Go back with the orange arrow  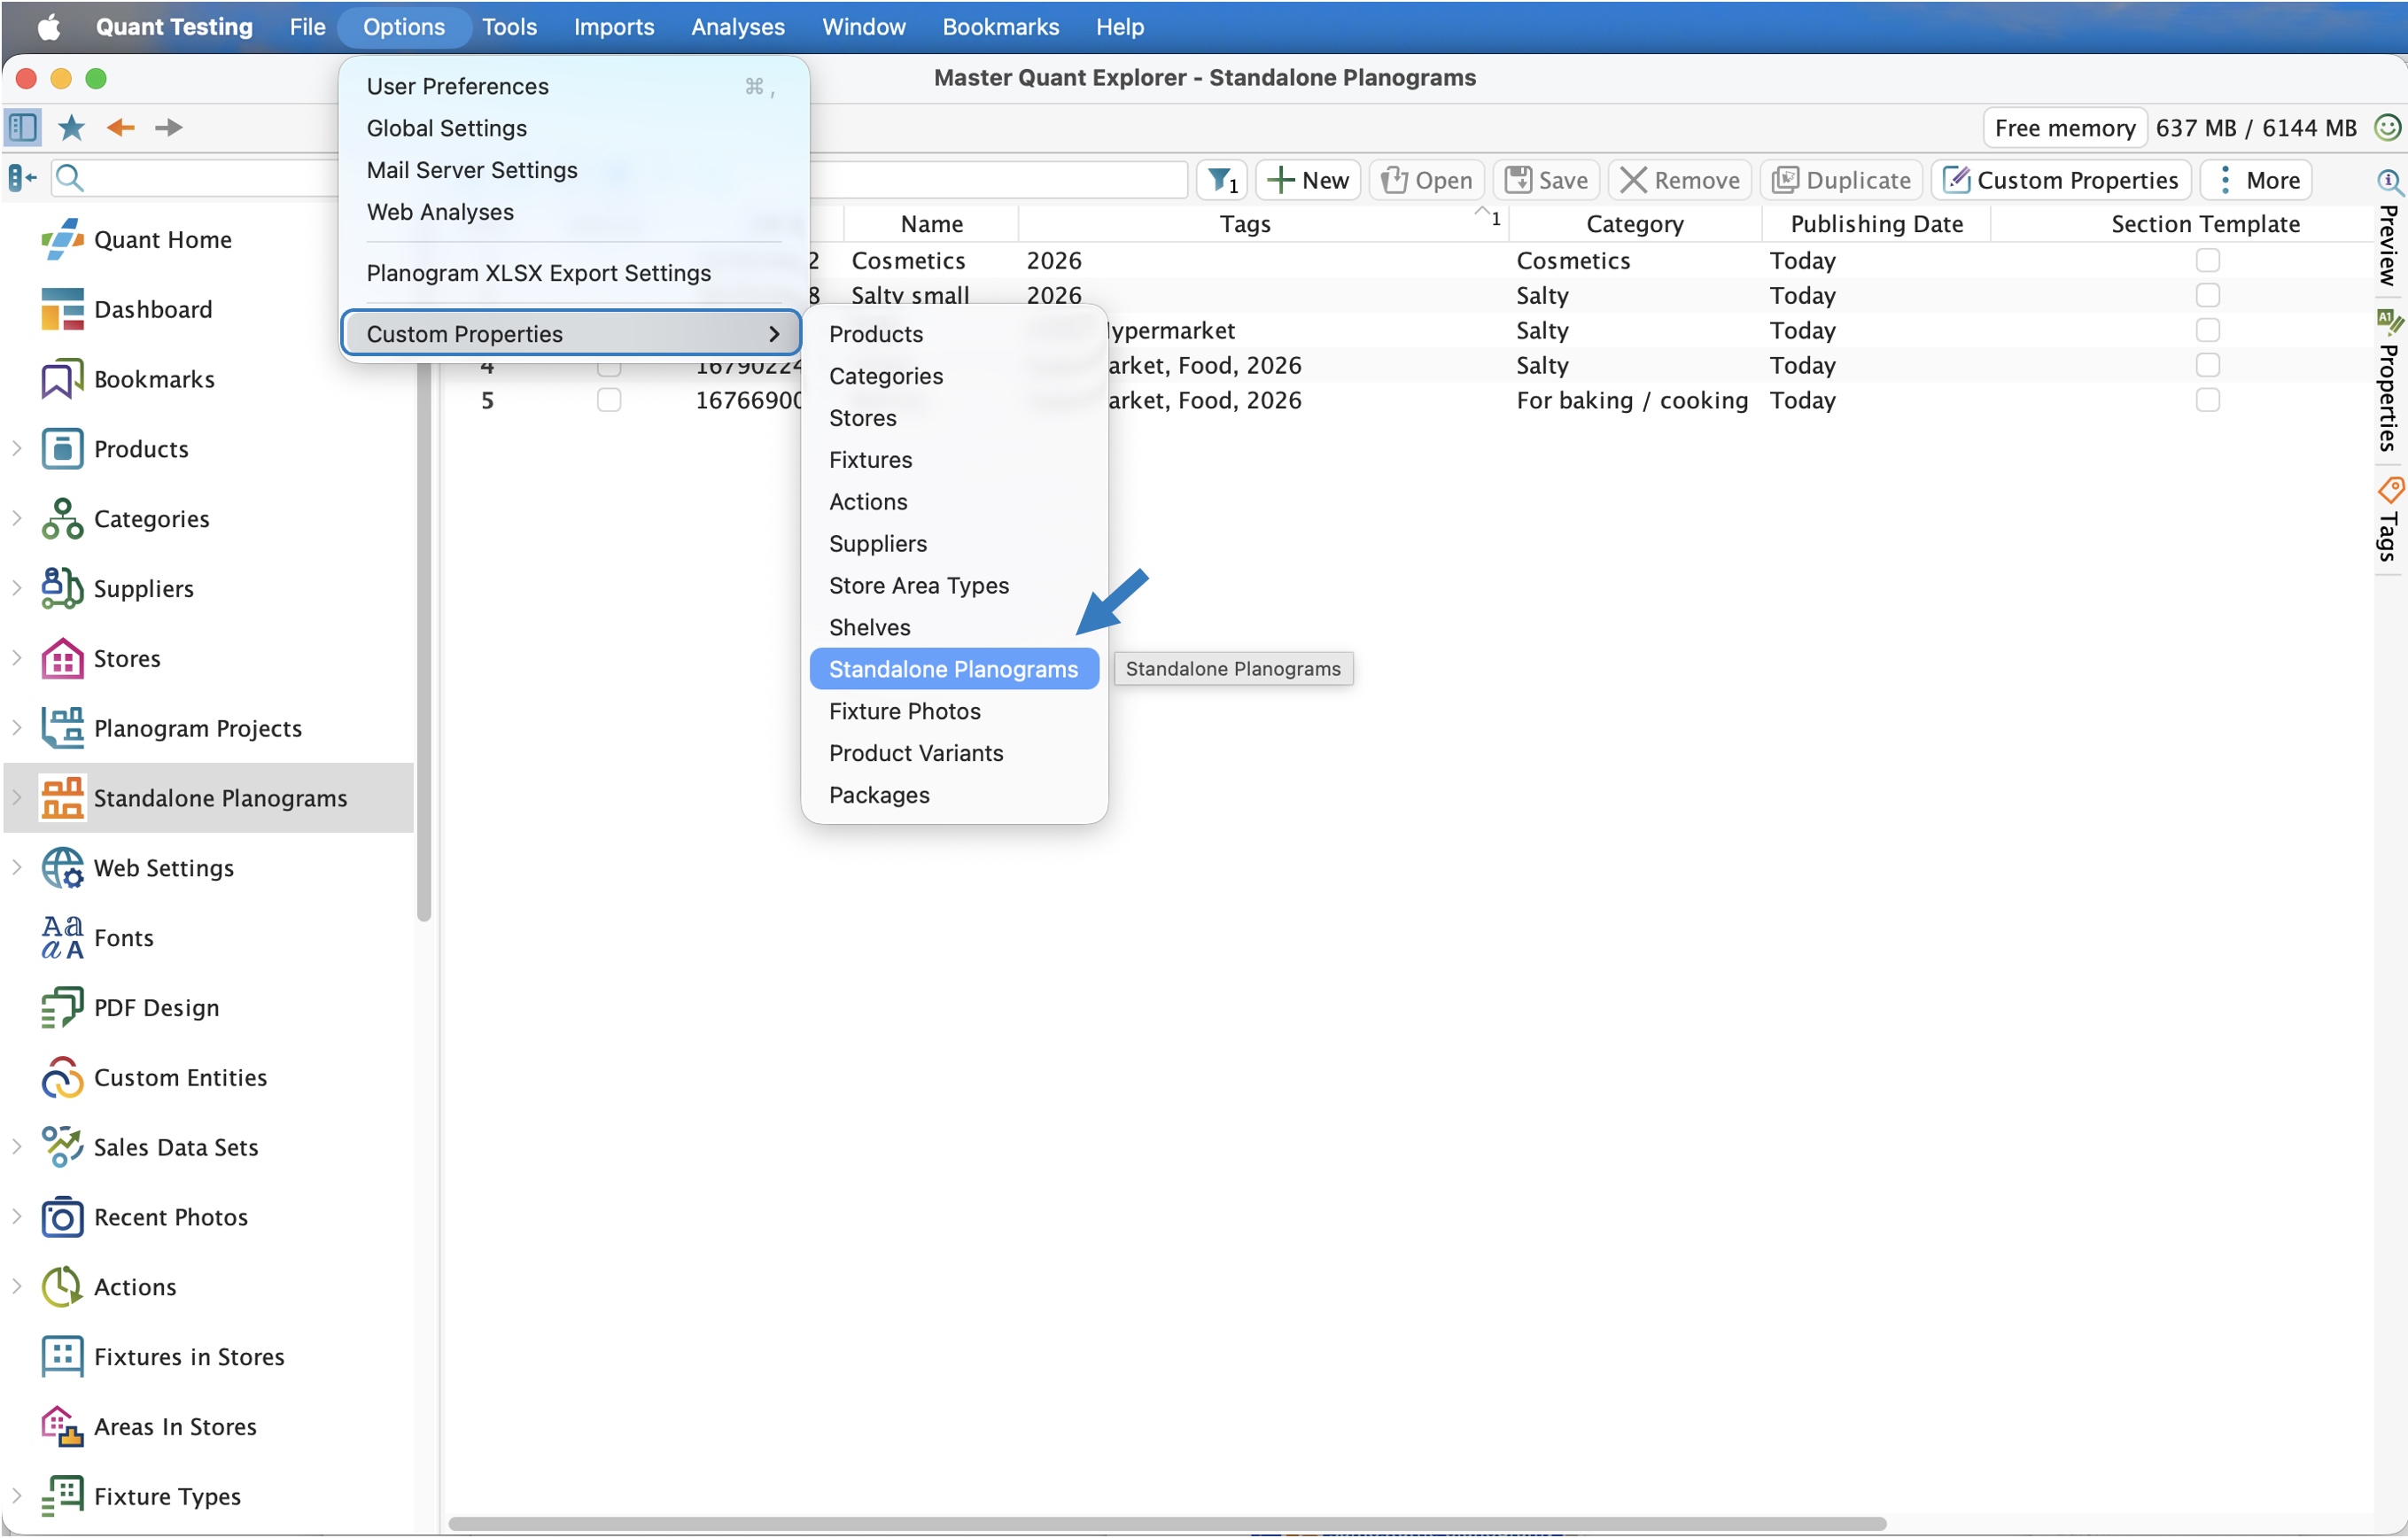(x=121, y=127)
